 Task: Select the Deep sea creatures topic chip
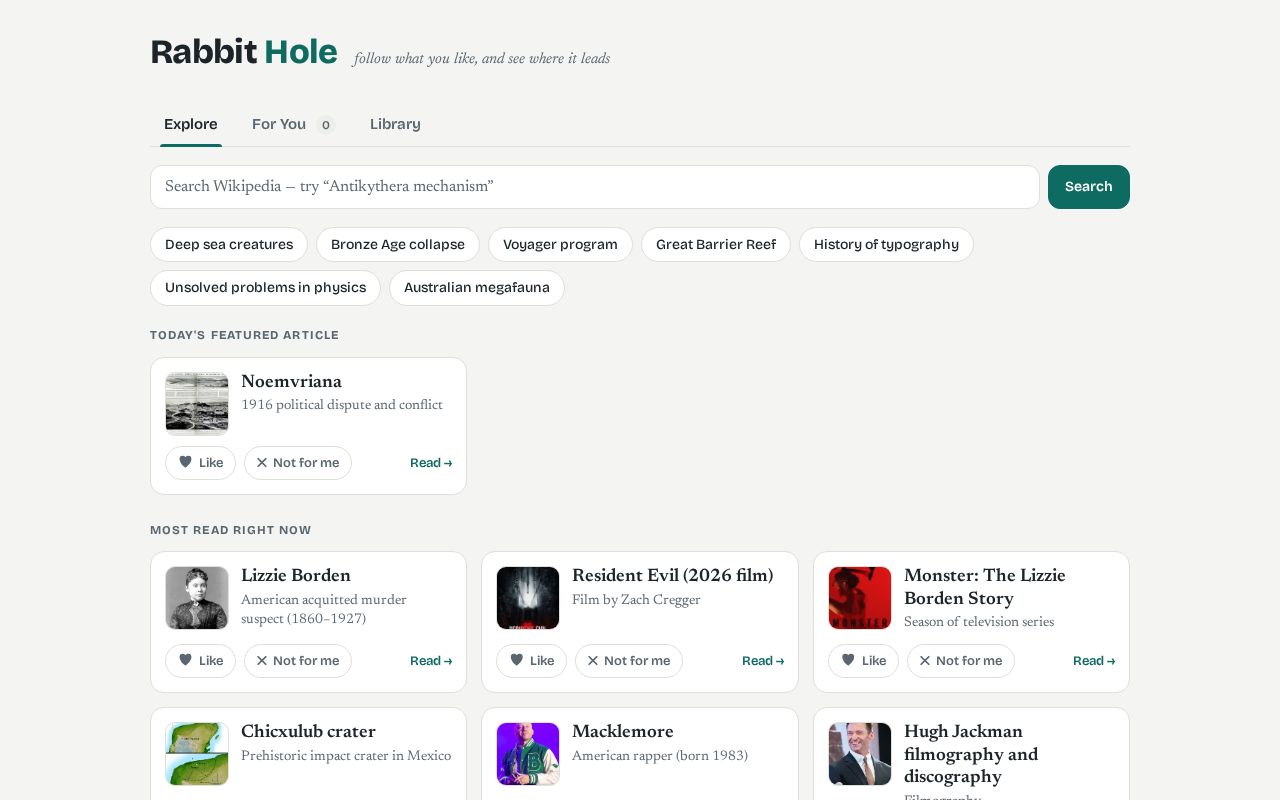click(229, 245)
